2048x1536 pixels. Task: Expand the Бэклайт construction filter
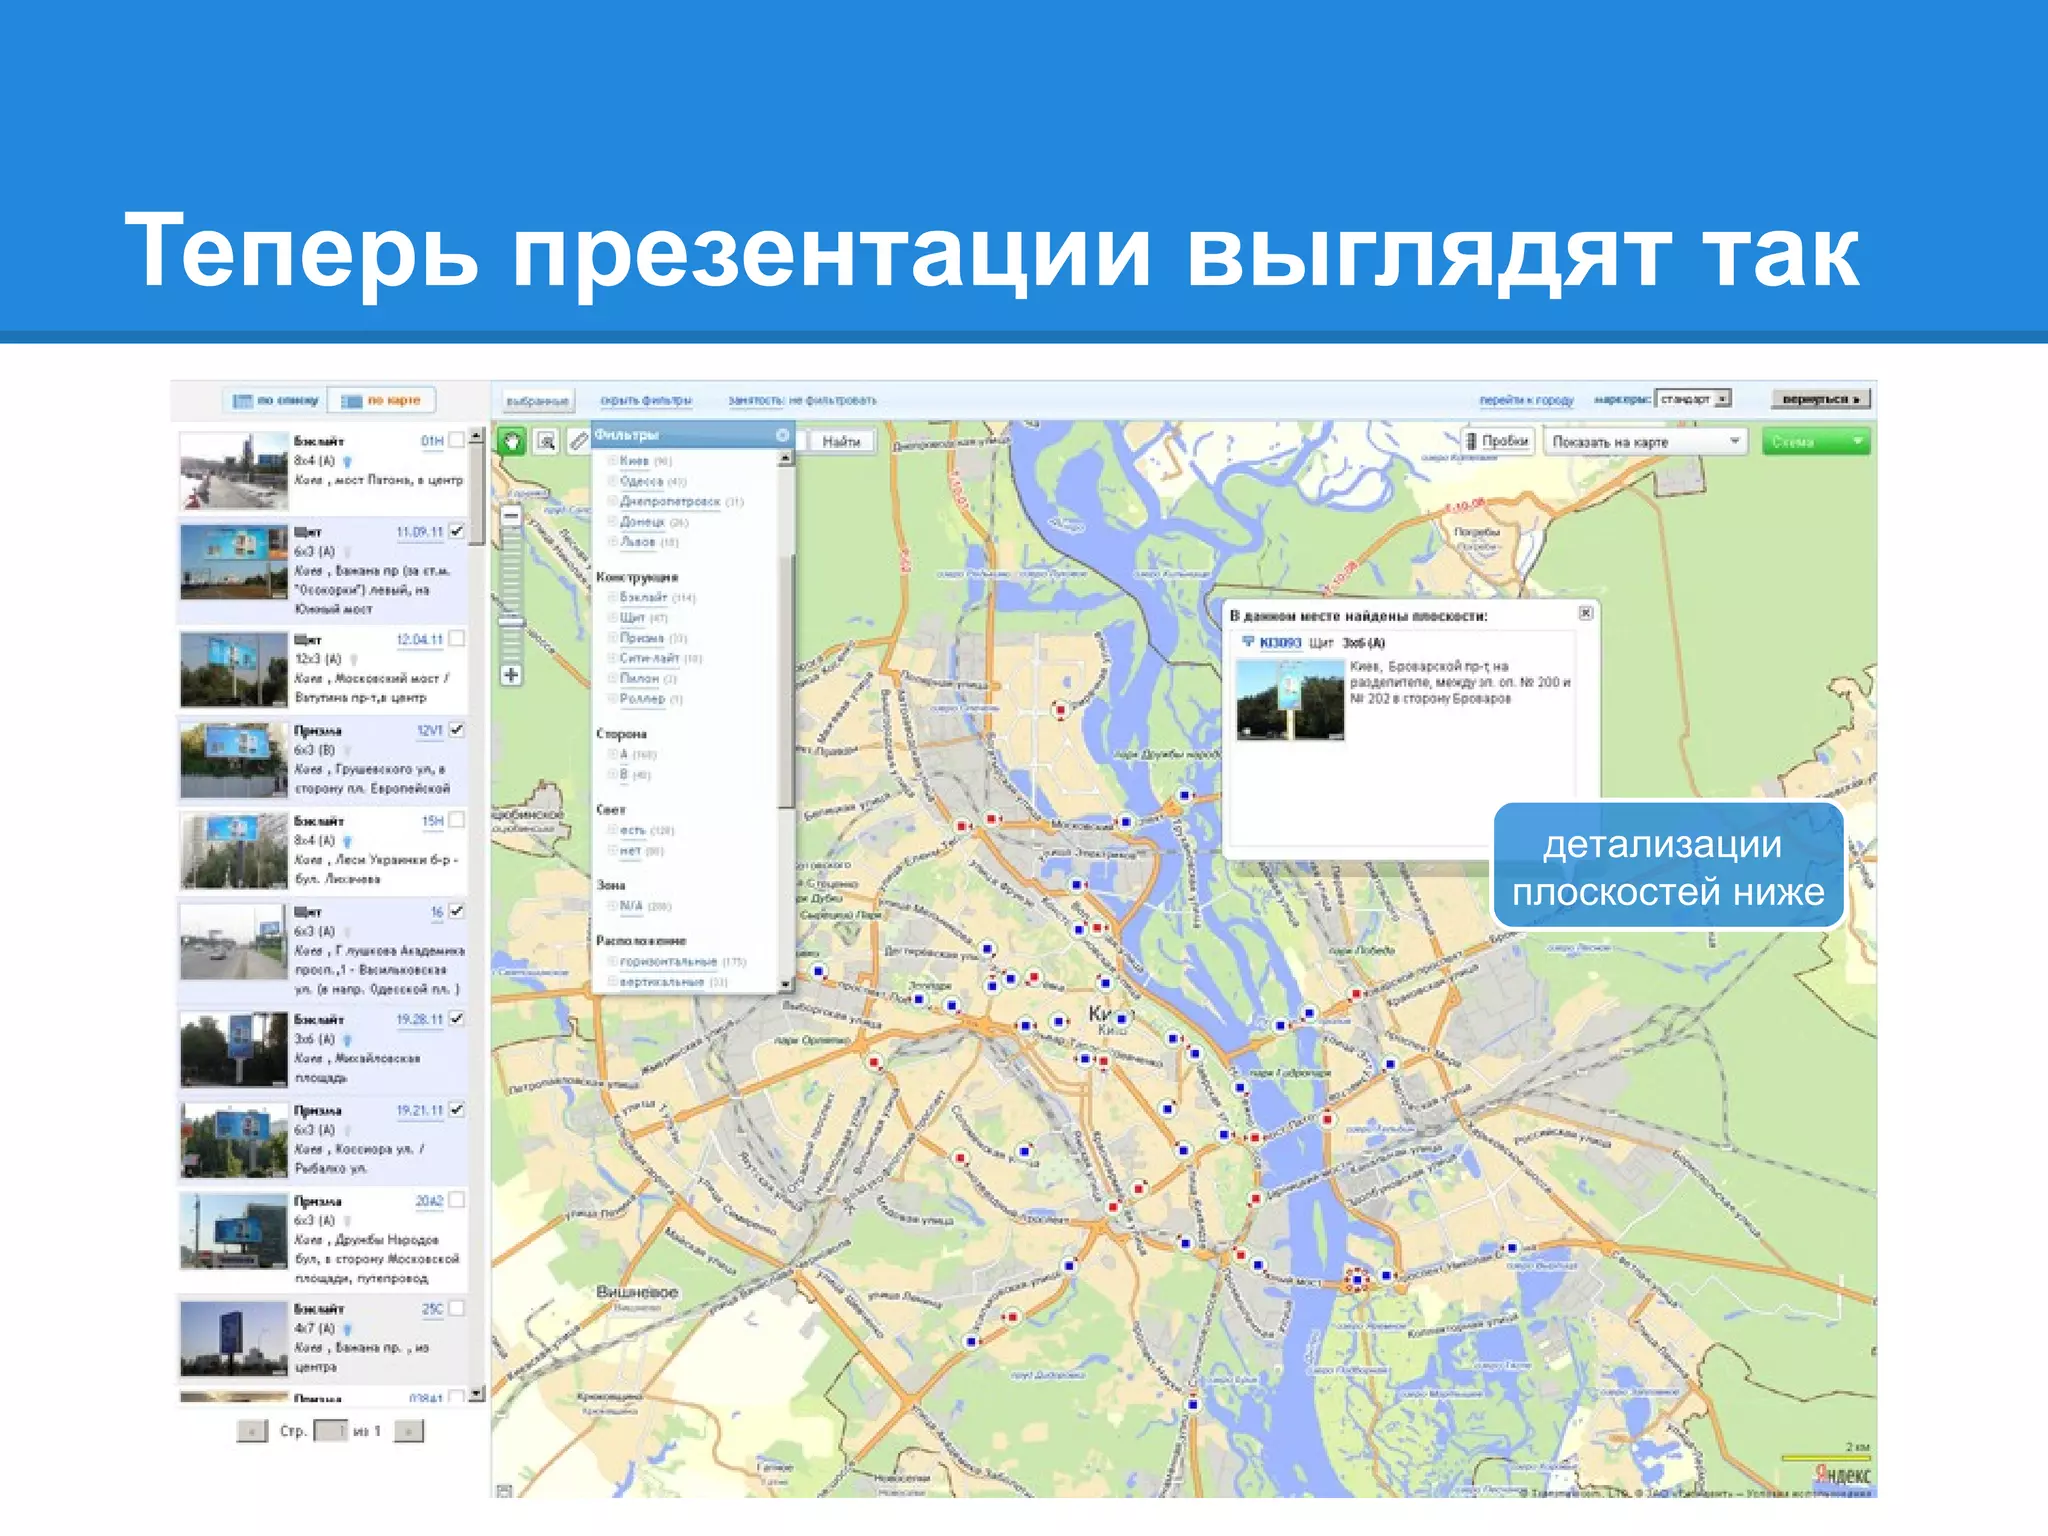[x=612, y=597]
